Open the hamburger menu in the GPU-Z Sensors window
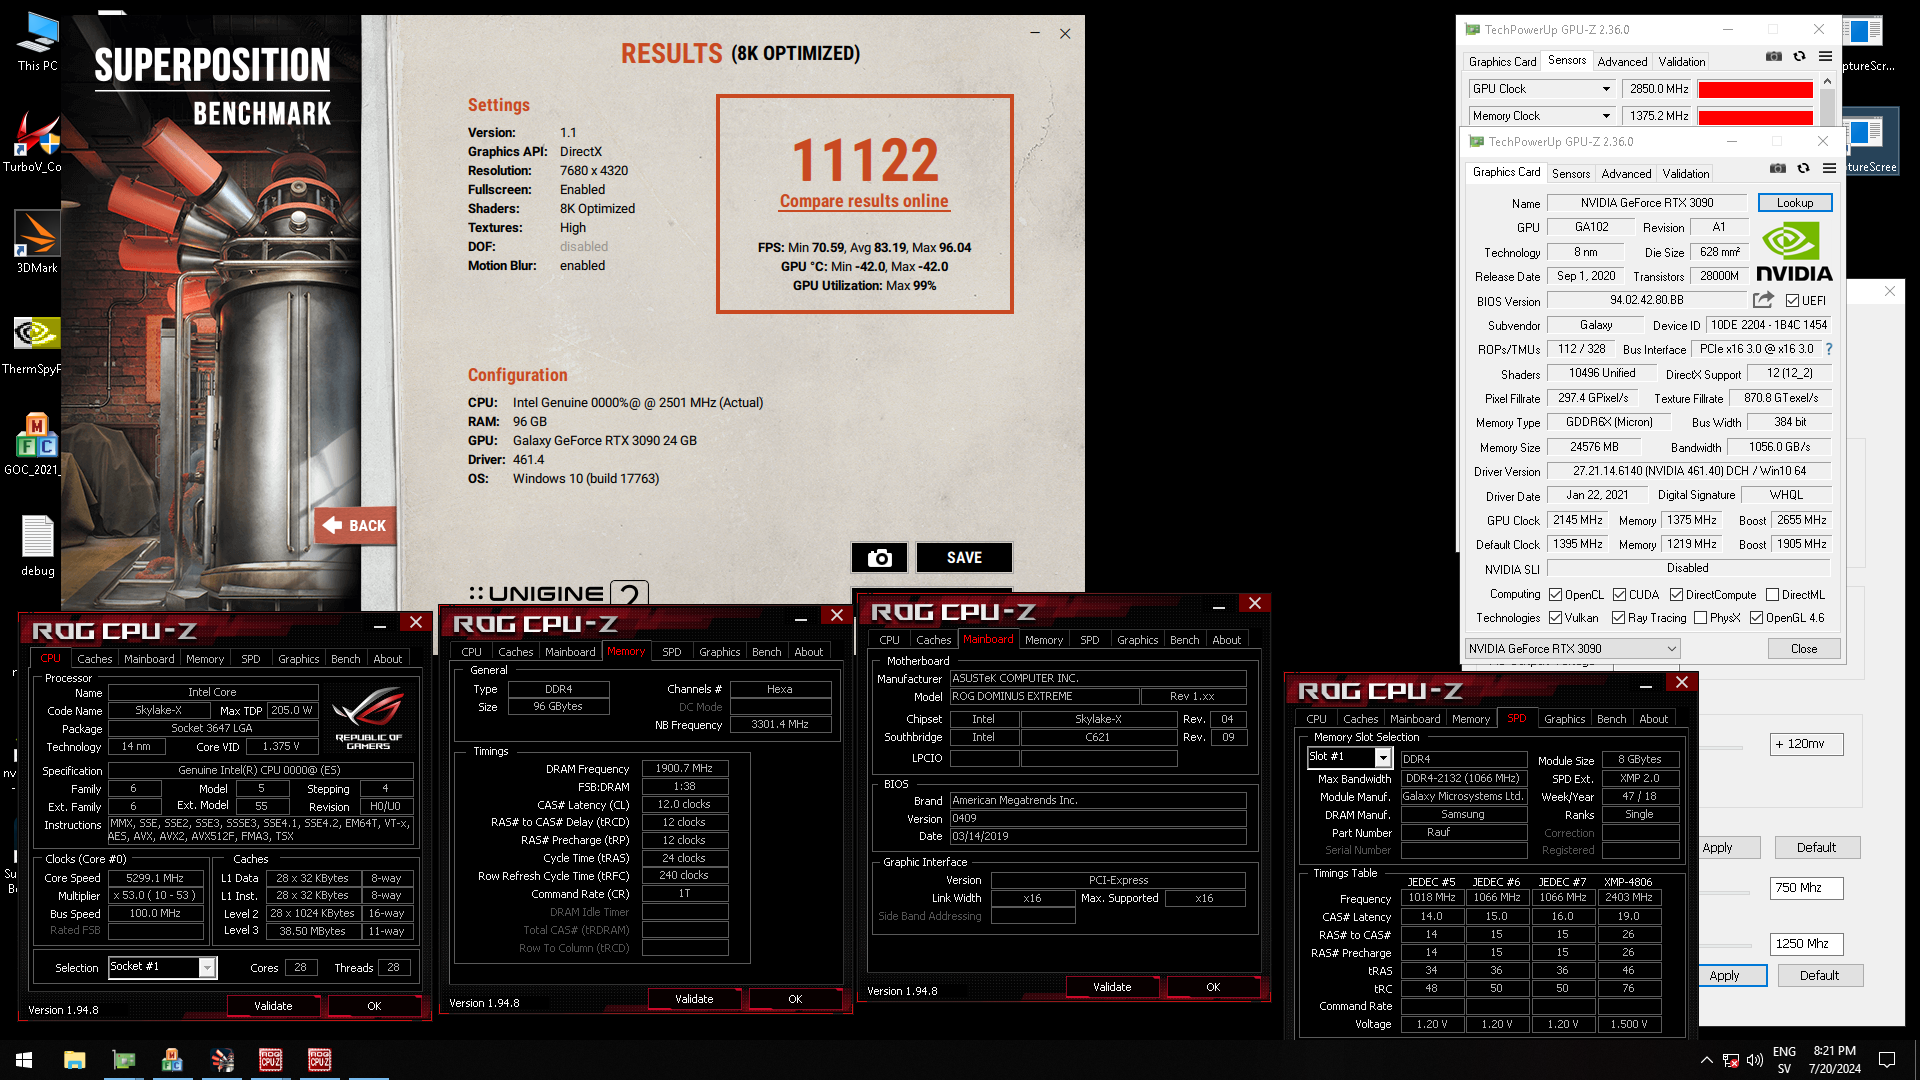The width and height of the screenshot is (1920, 1080). coord(1825,57)
